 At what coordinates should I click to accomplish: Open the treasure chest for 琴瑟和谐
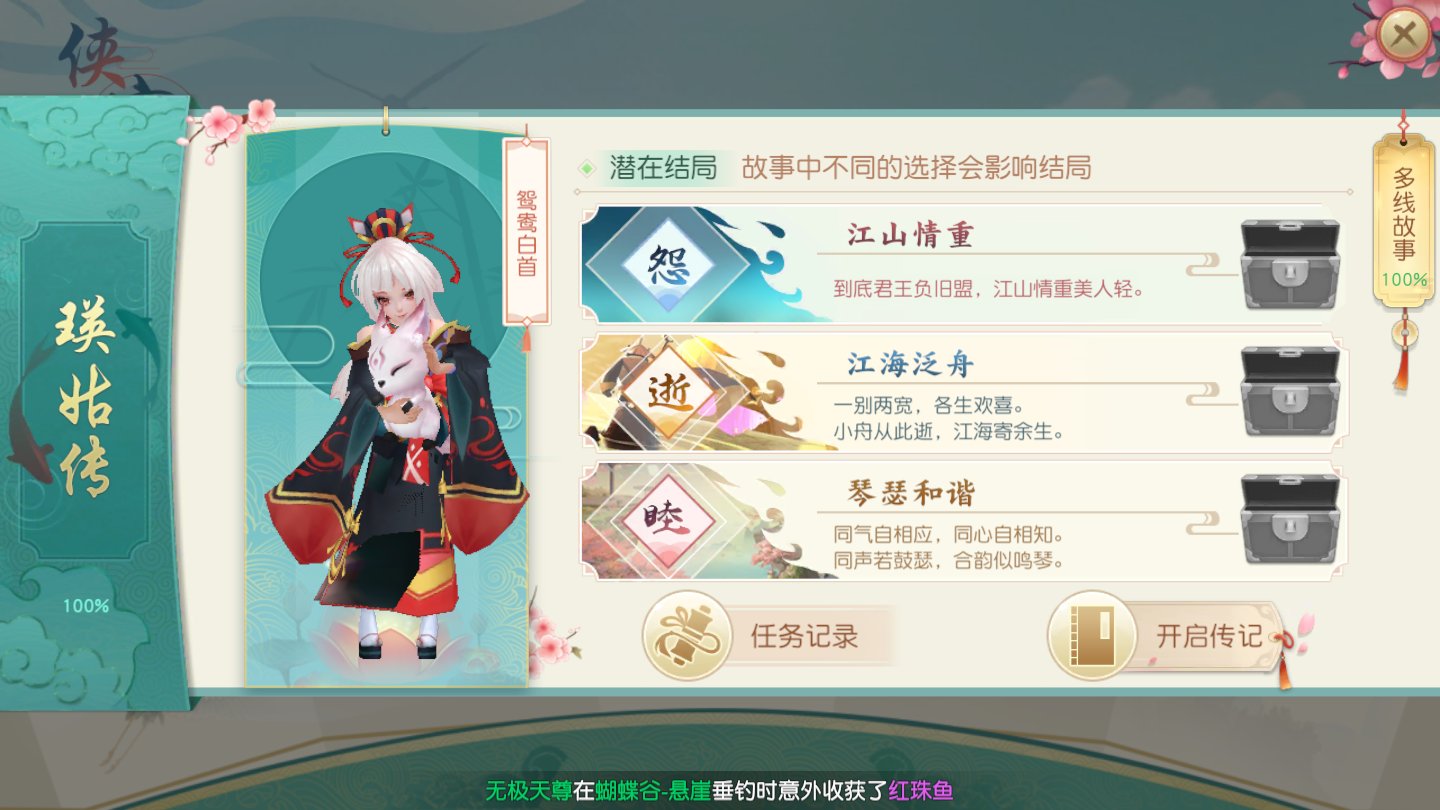click(x=1289, y=520)
